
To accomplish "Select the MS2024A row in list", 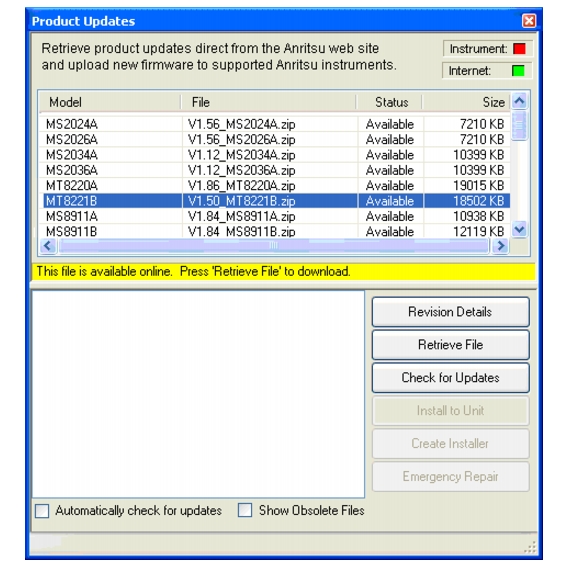I will pos(275,124).
